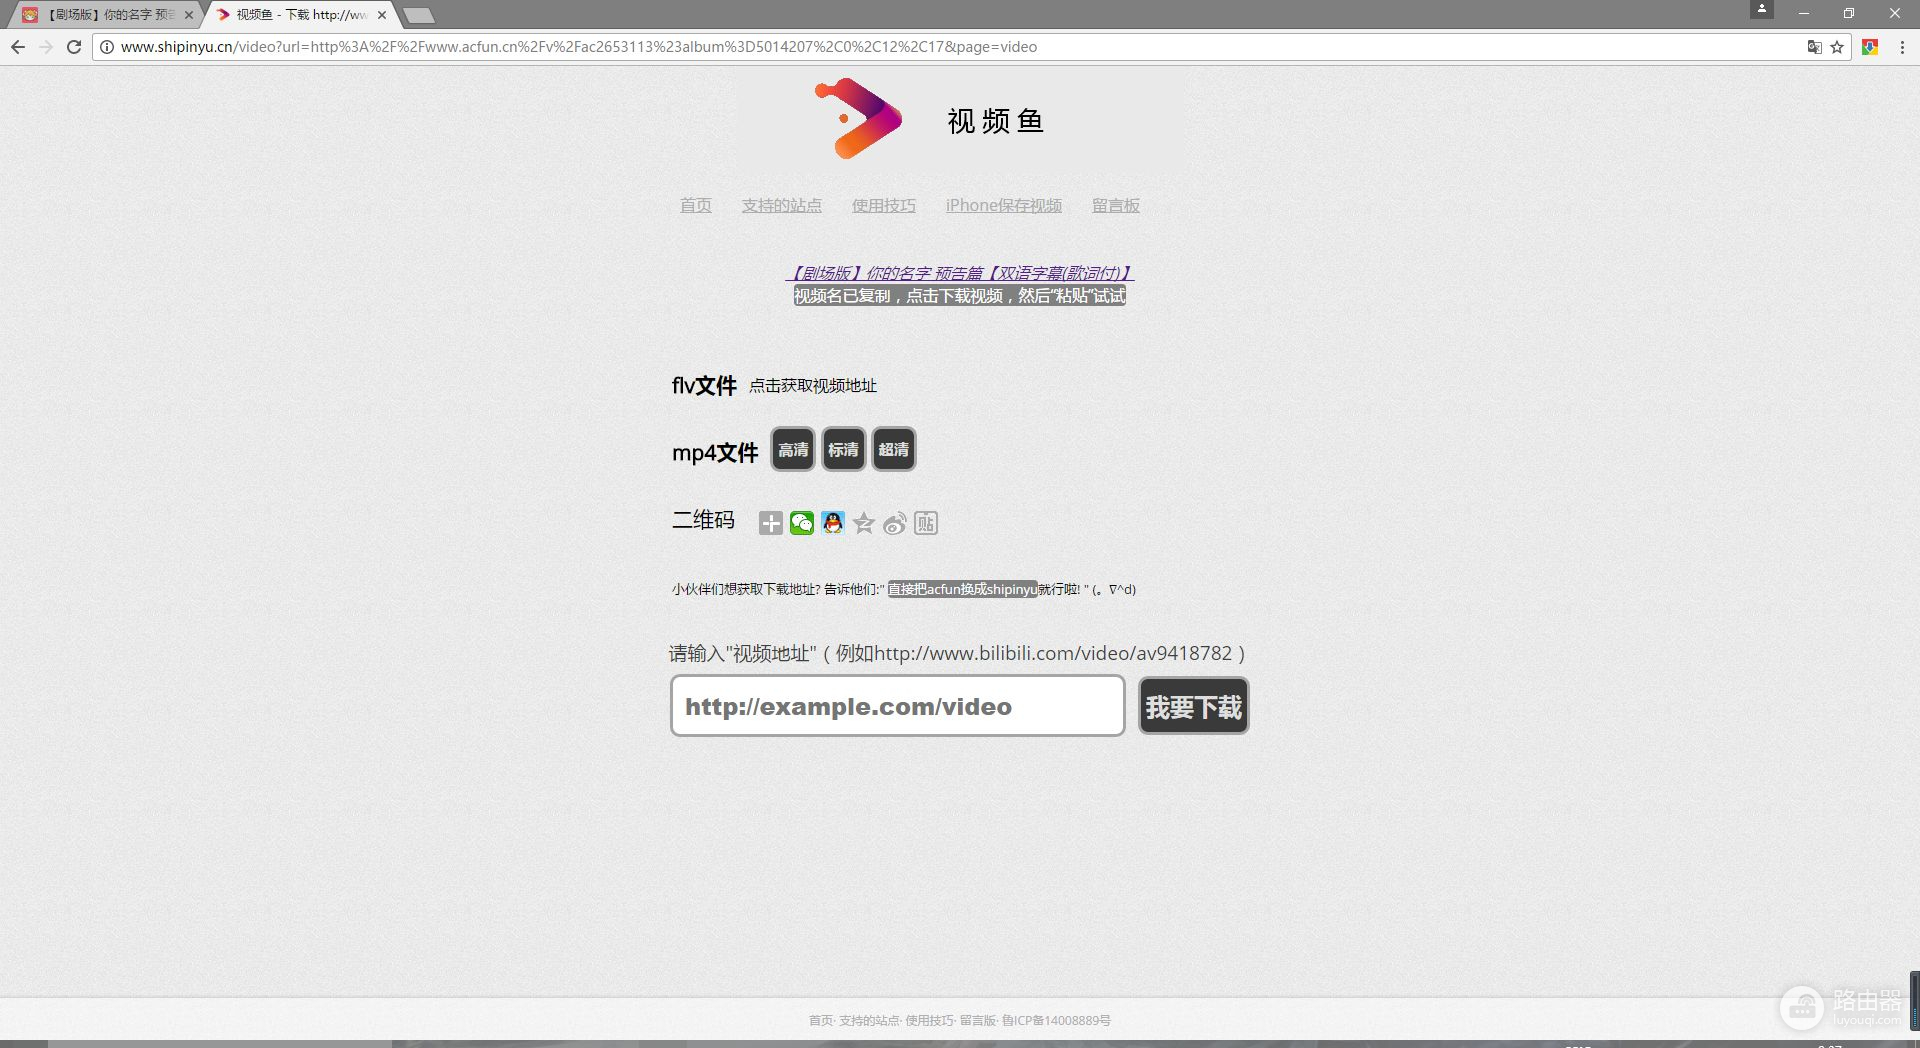Choose 标清 mp4 quality
This screenshot has width=1920, height=1048.
click(x=843, y=450)
